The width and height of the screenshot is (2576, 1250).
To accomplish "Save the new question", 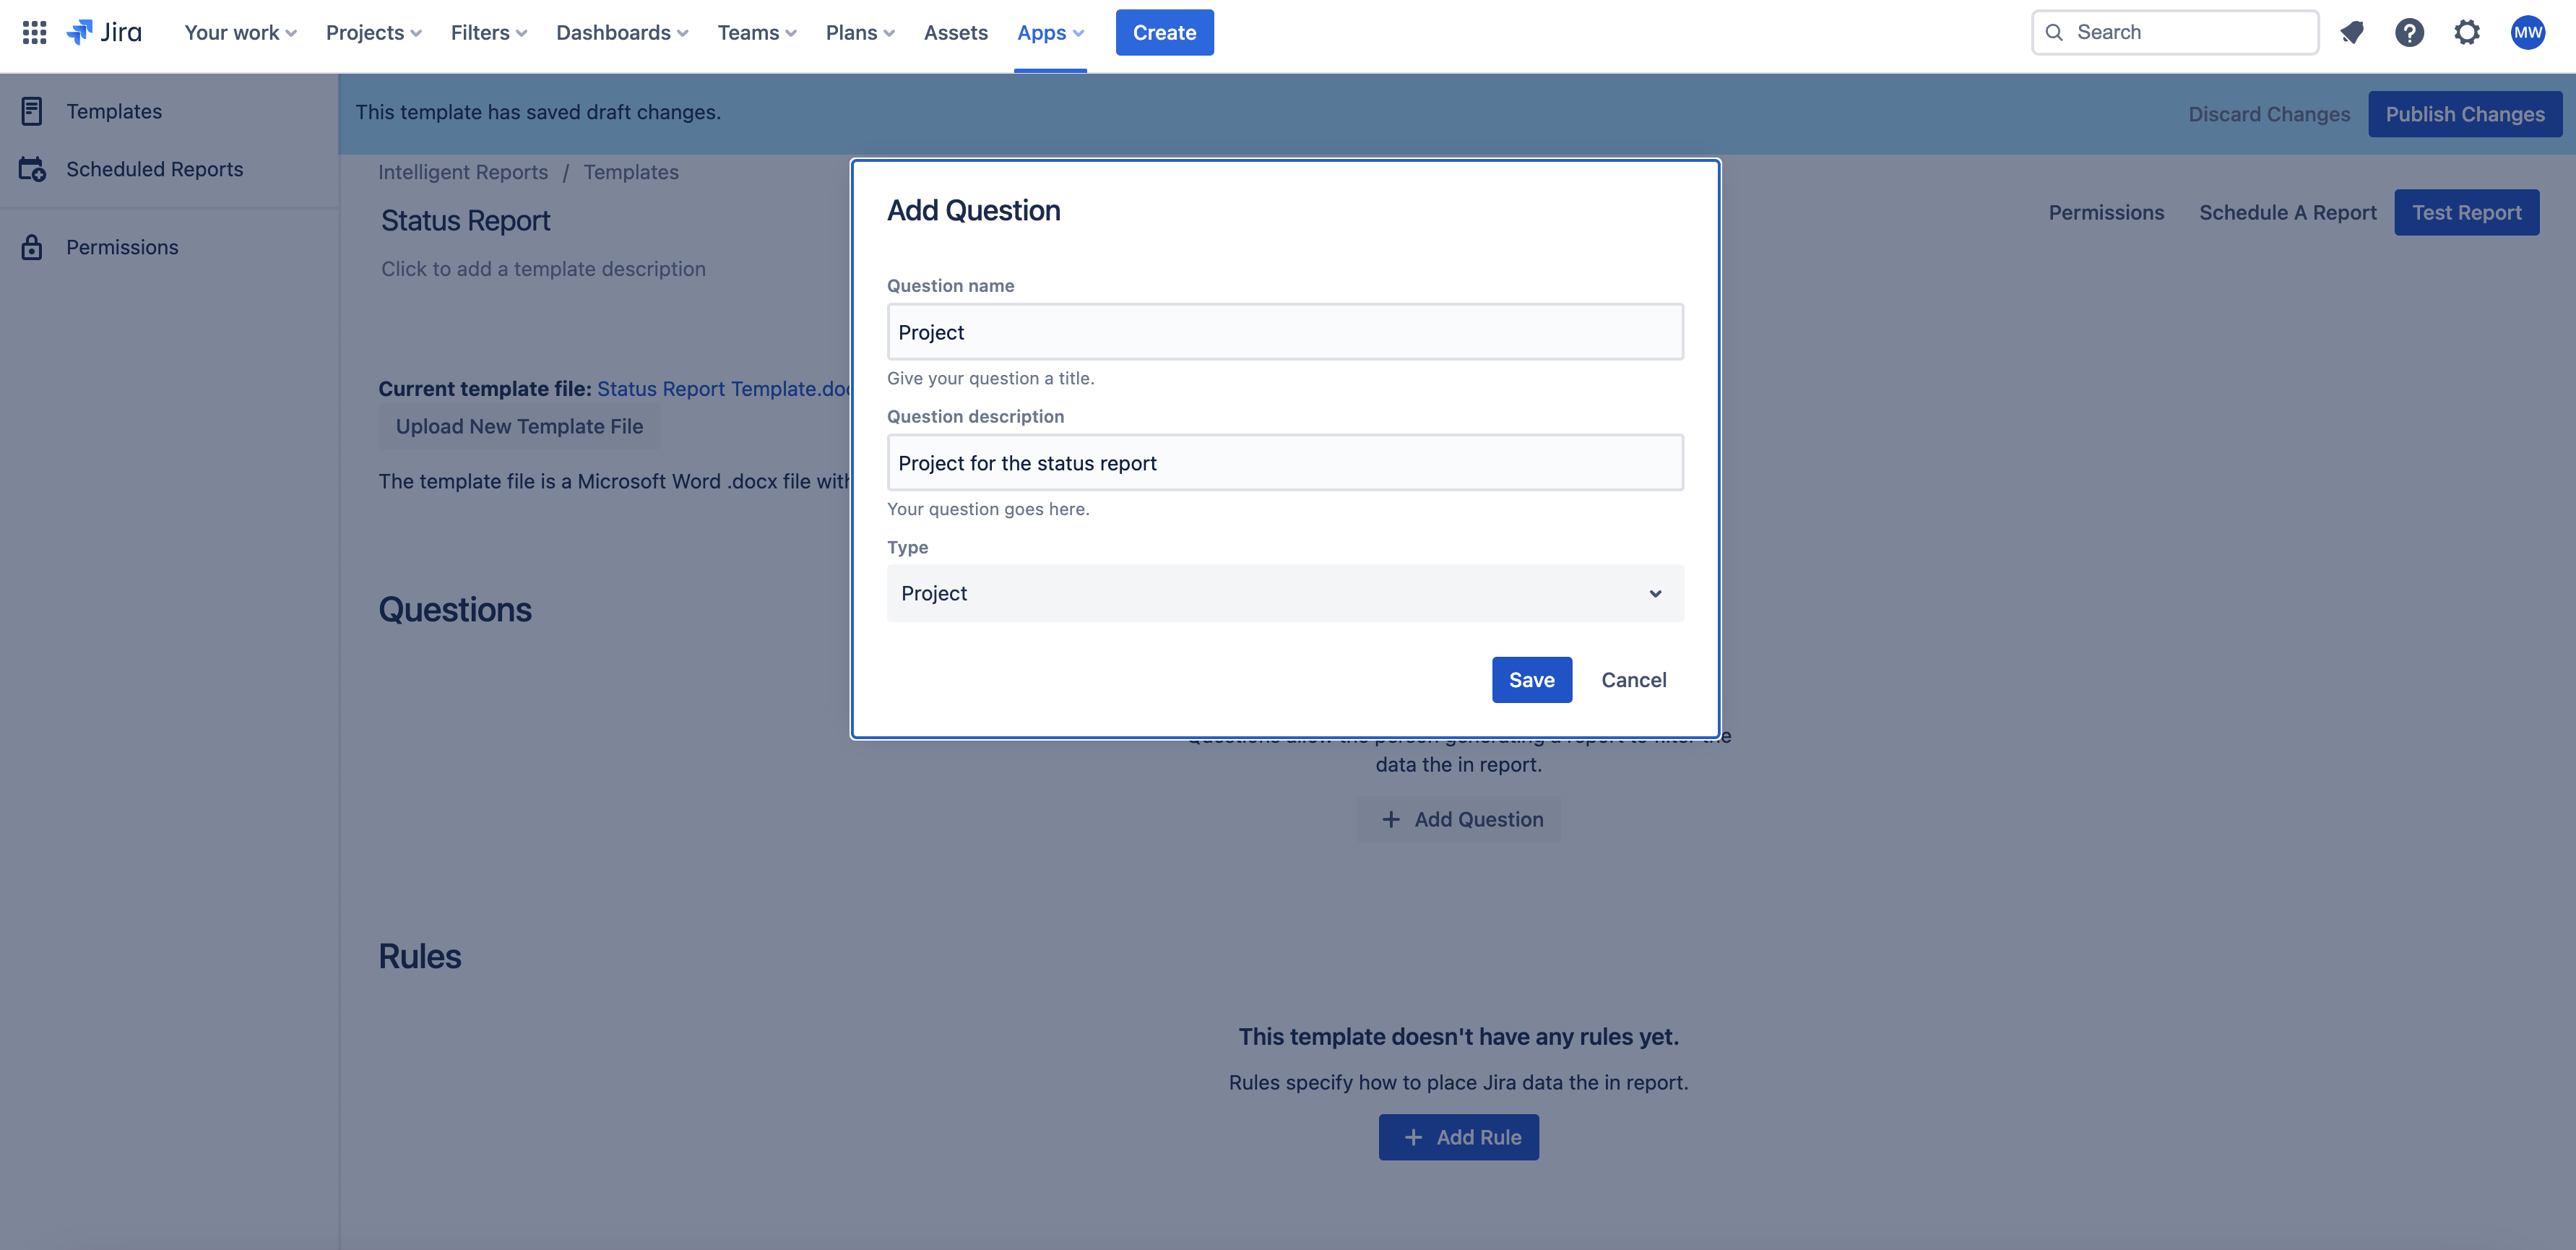I will (1531, 679).
